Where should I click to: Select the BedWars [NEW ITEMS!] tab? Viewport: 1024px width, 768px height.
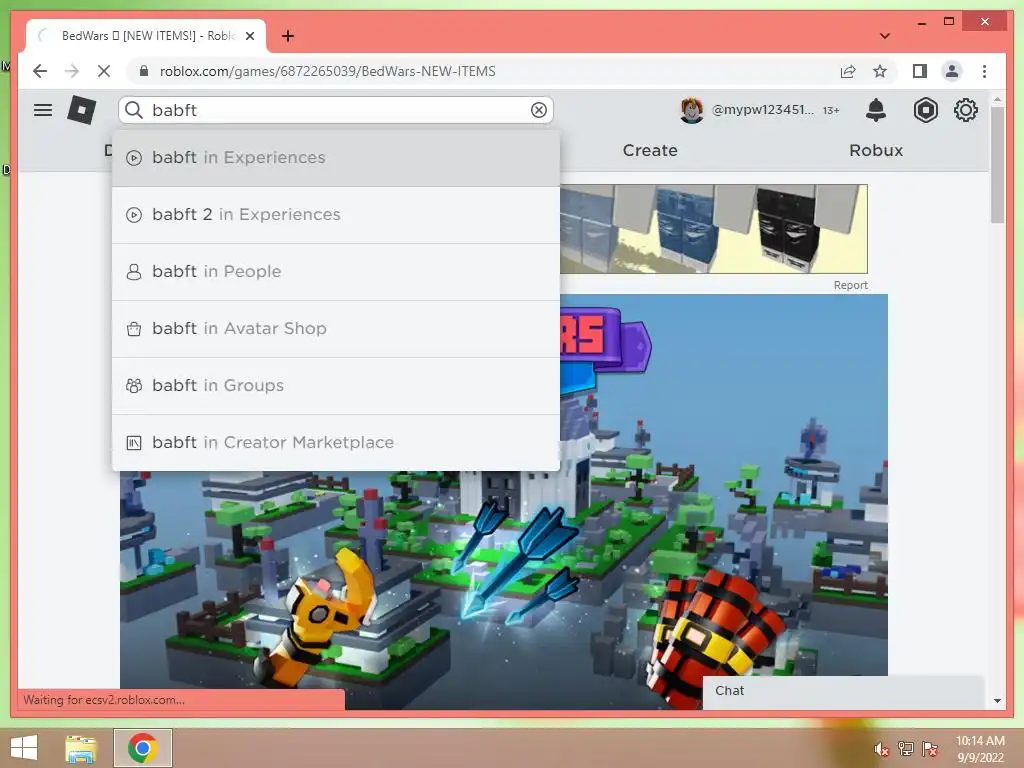(146, 36)
